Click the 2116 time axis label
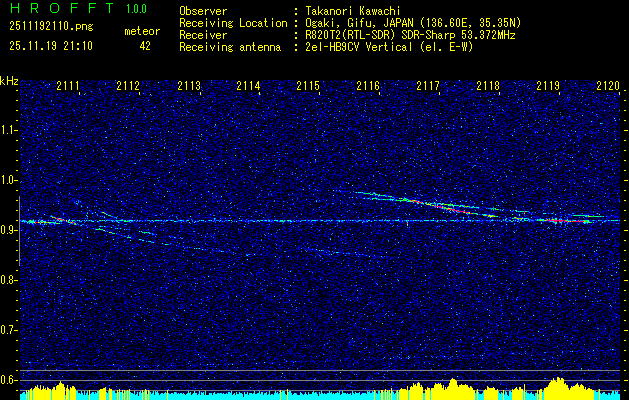Image resolution: width=629 pixels, height=400 pixels. 368,85
